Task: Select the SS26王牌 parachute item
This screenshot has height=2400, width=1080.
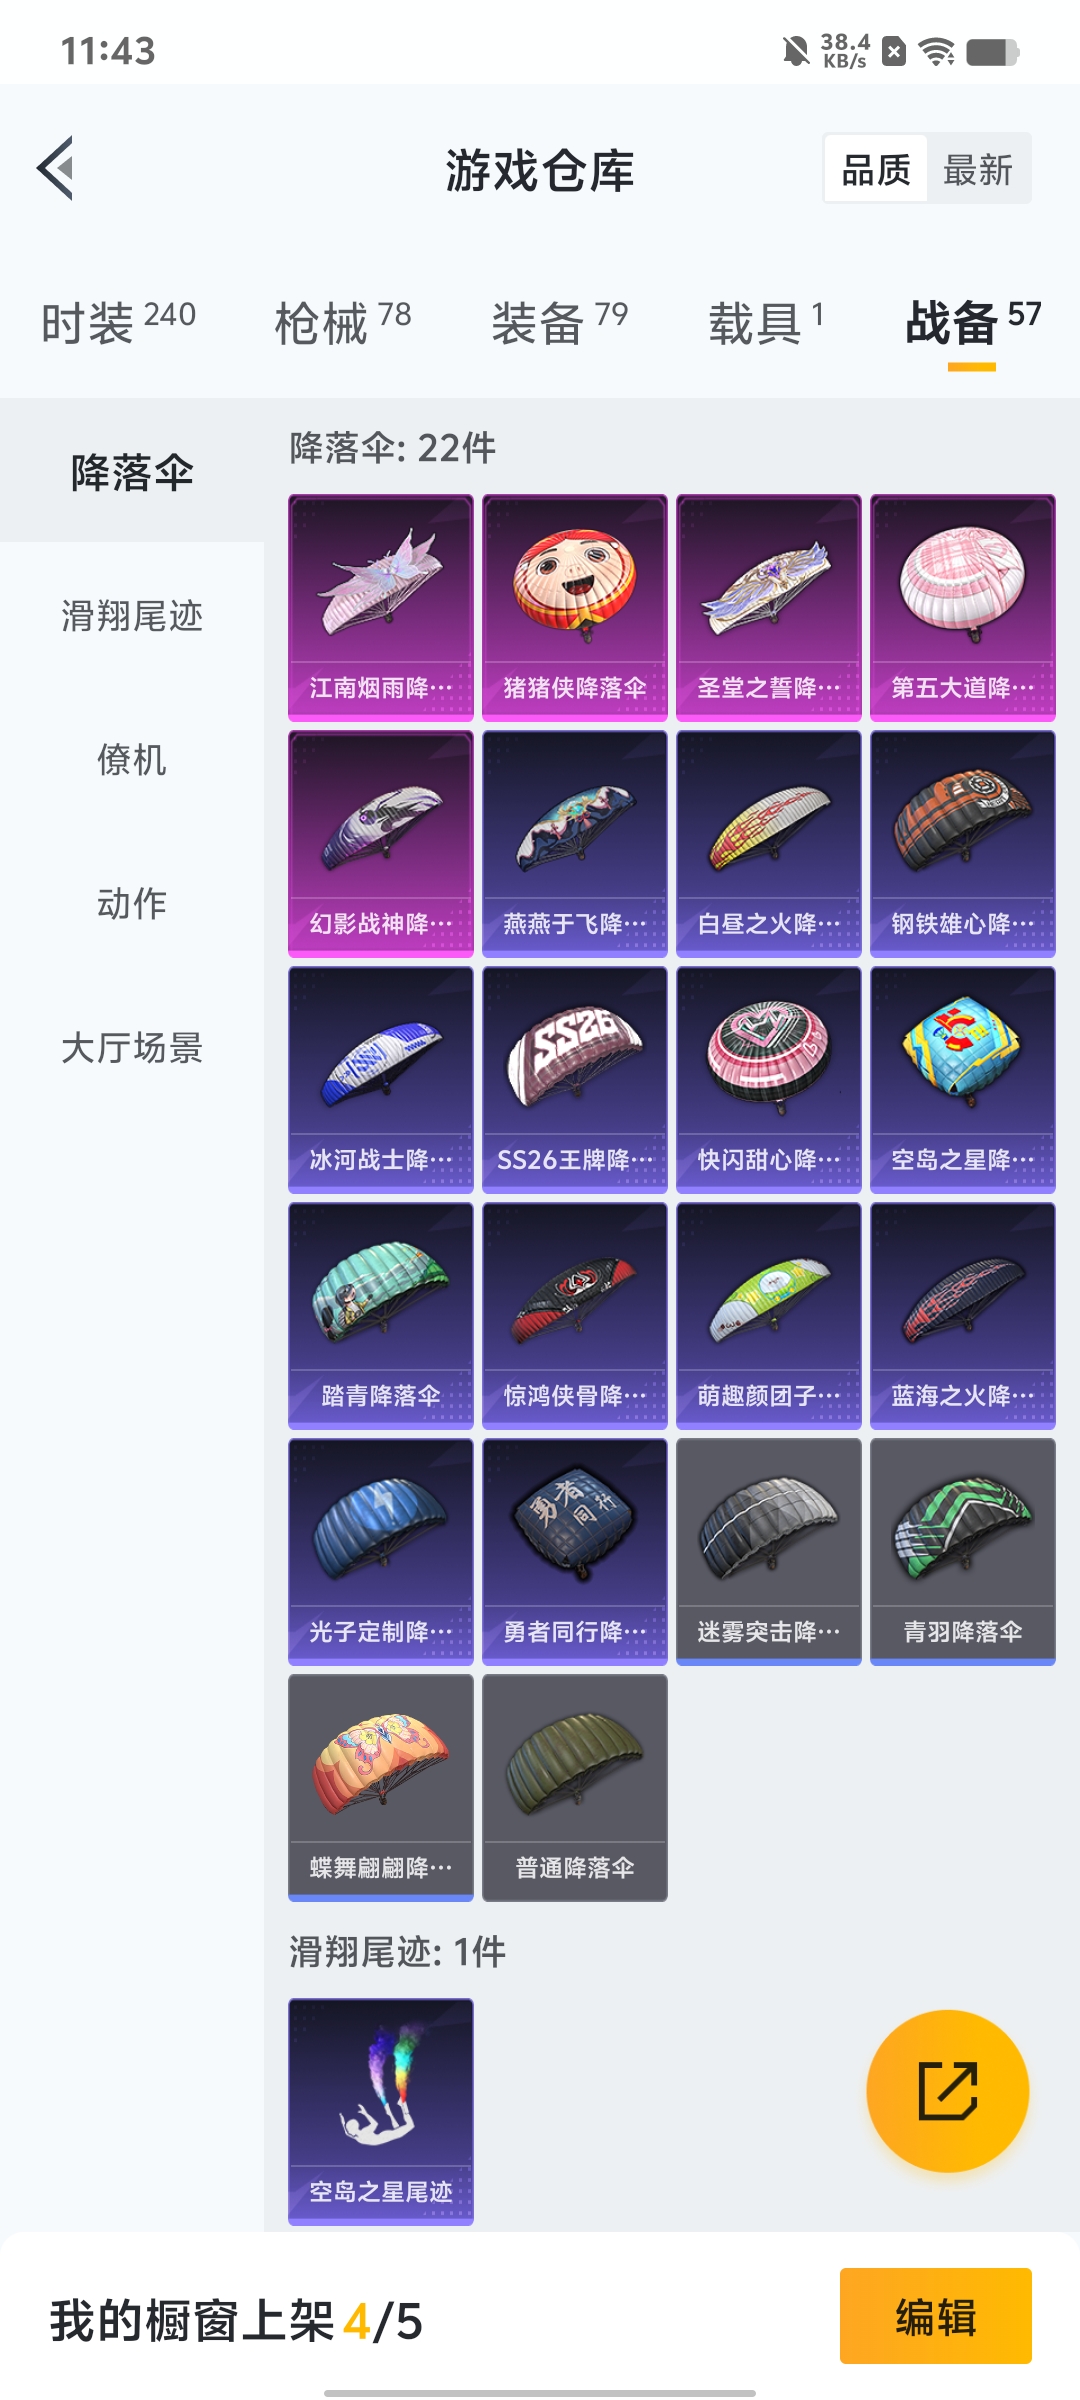Action: coord(575,1080)
